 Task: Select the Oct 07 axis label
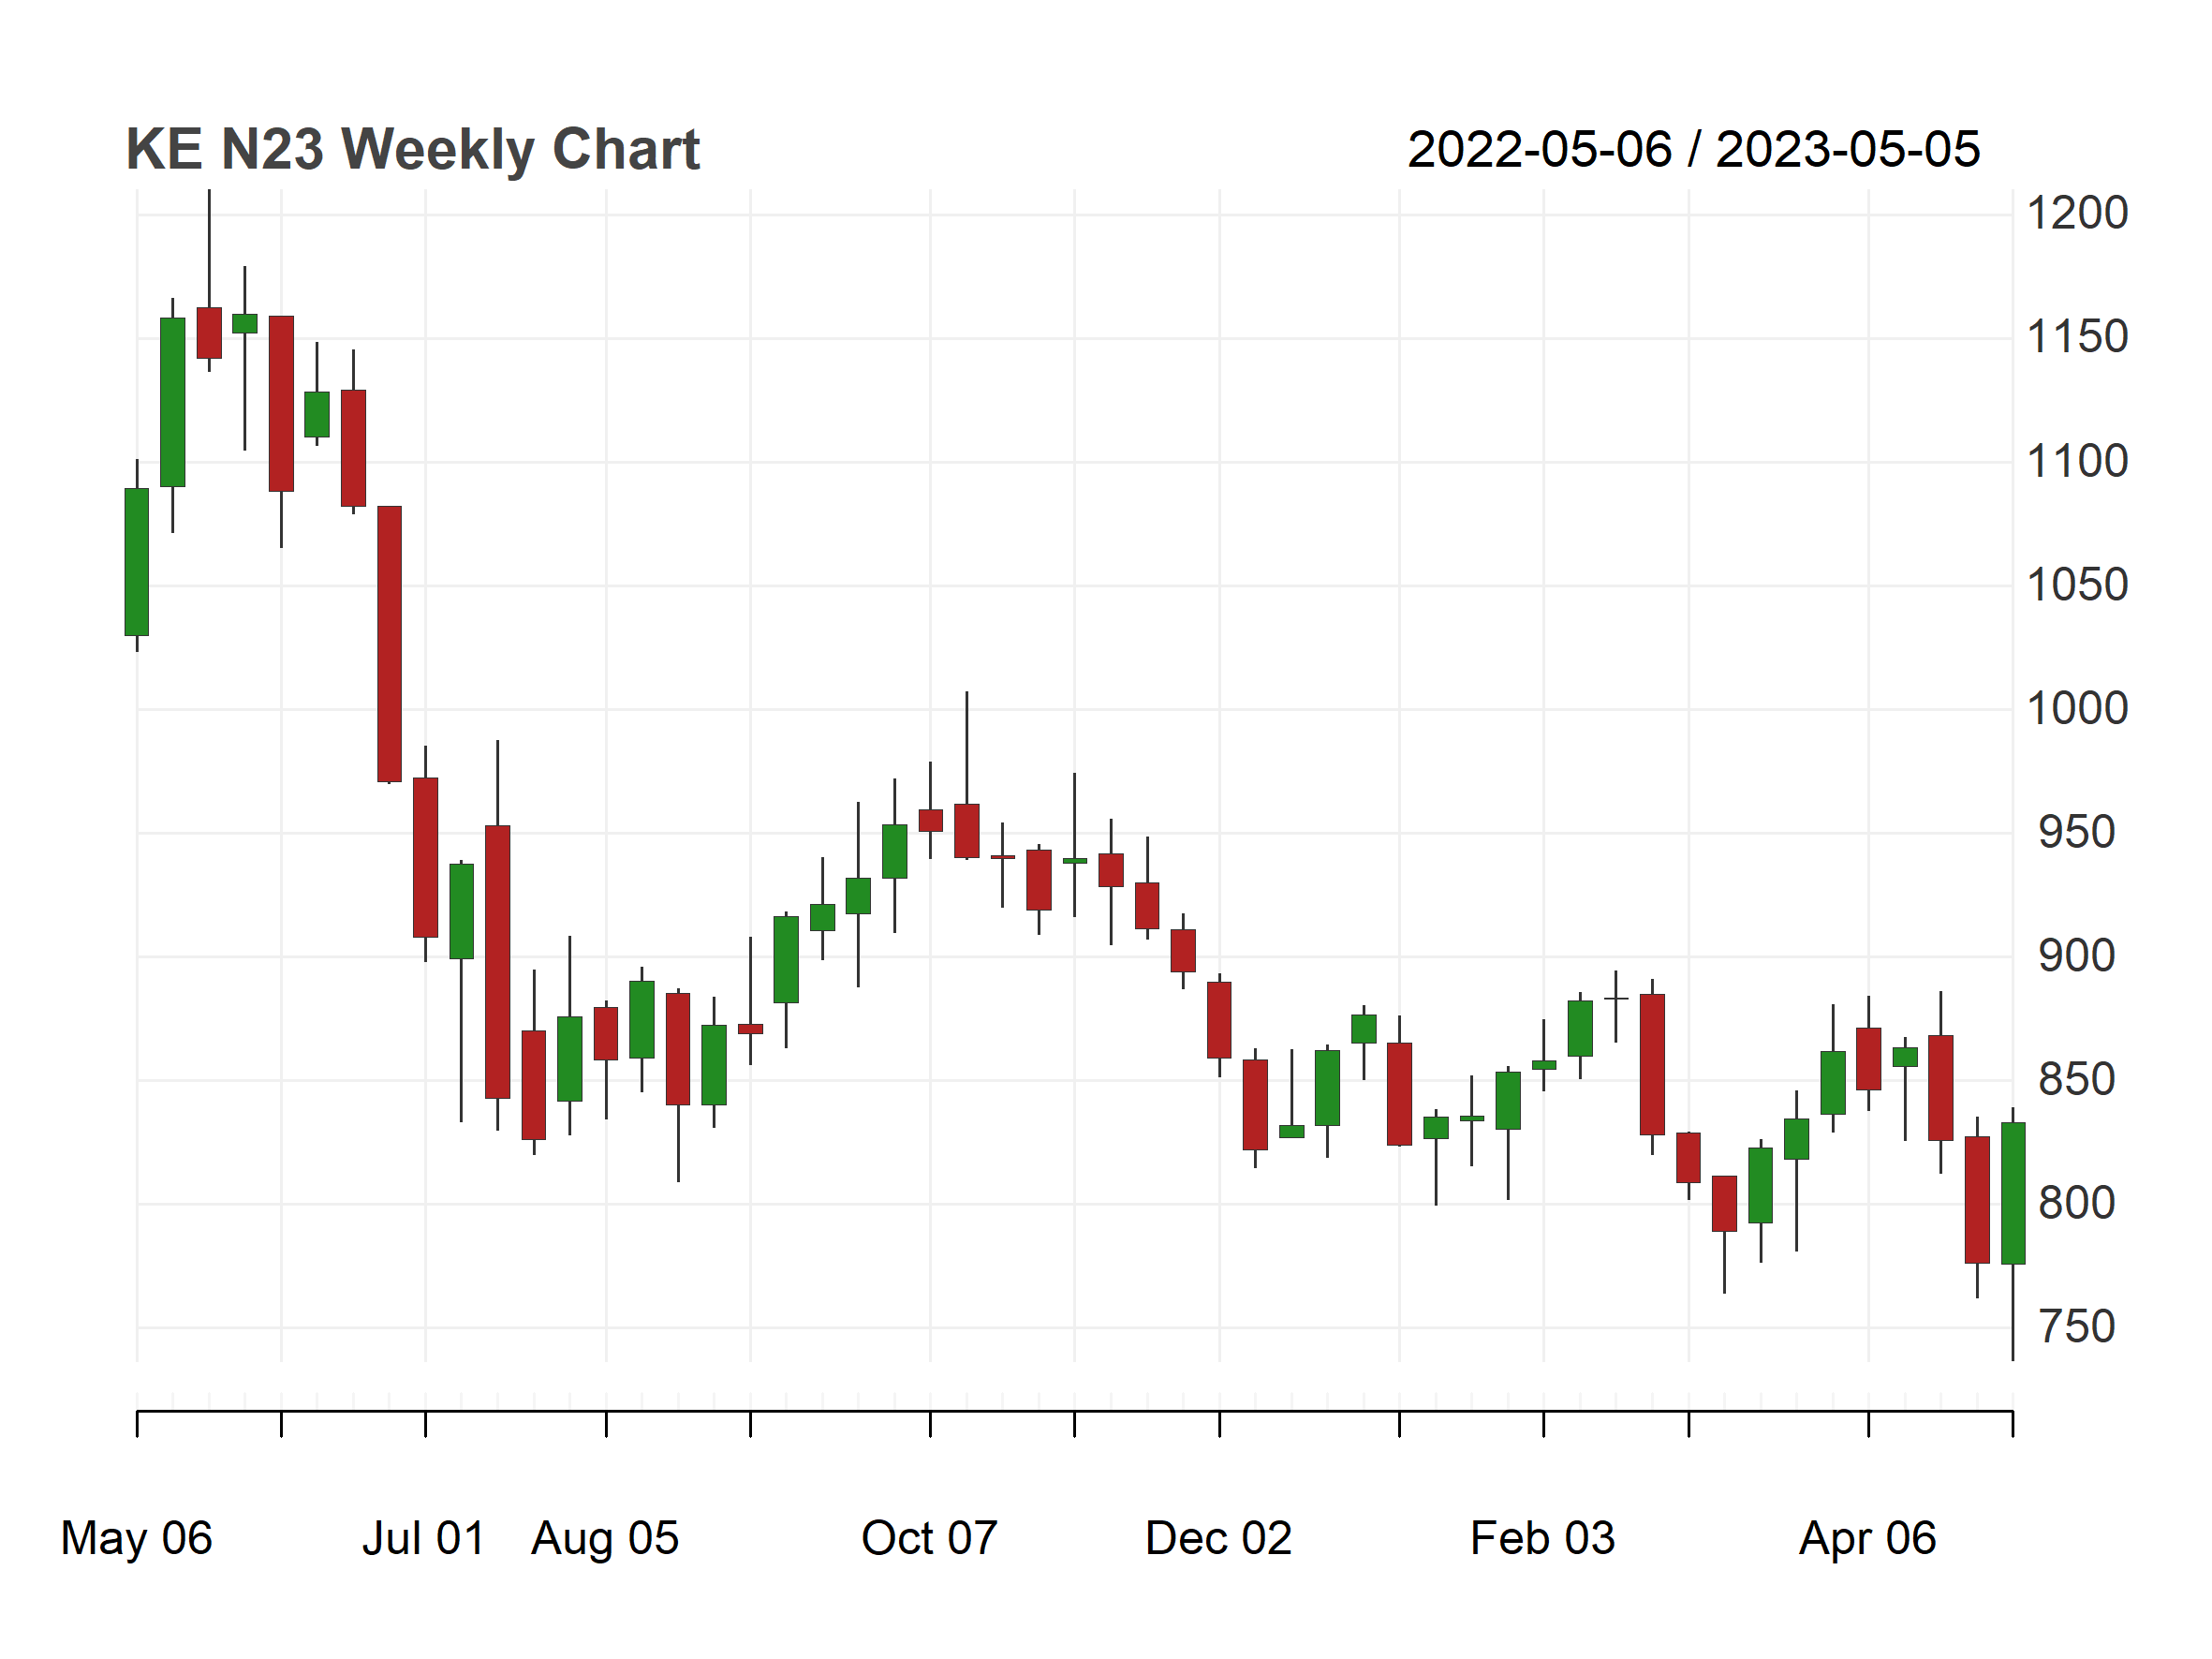[929, 1538]
